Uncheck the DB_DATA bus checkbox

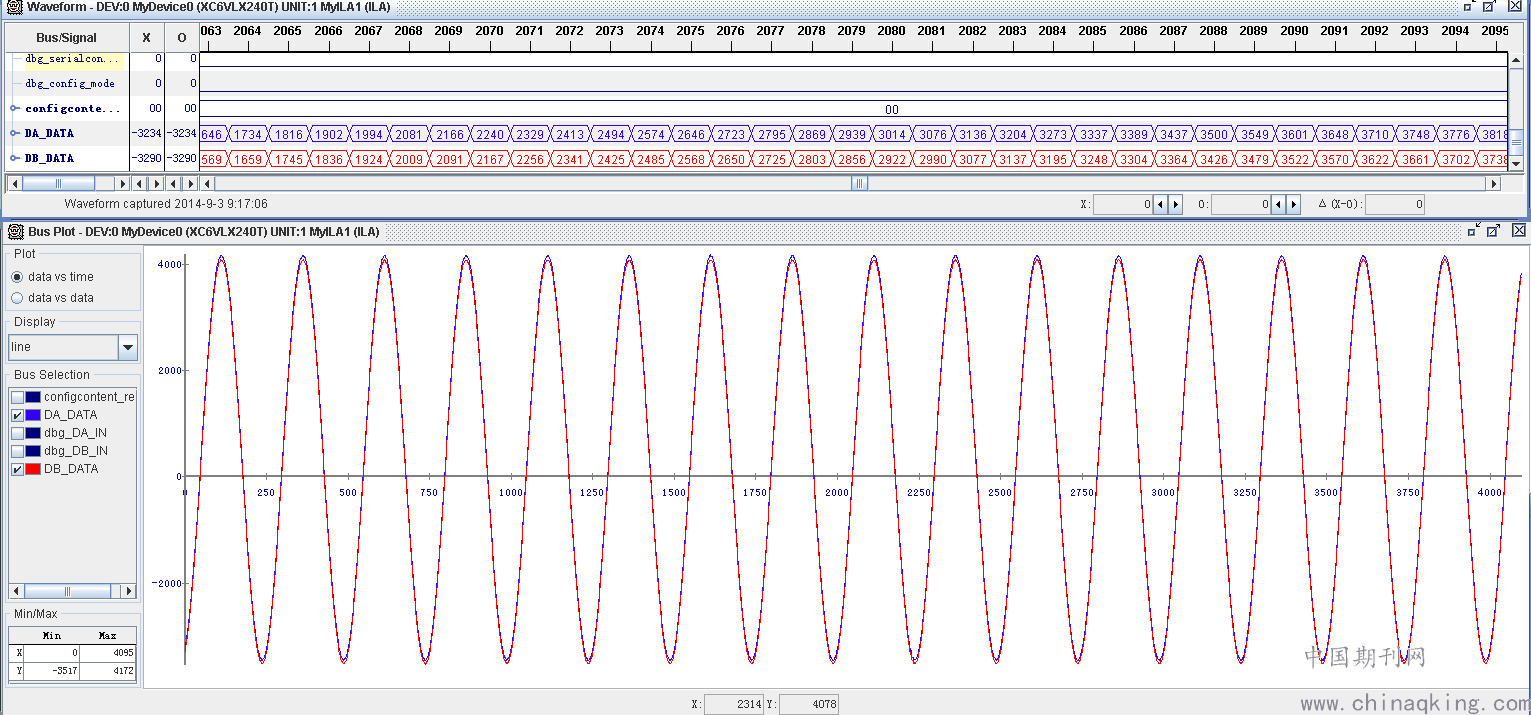point(17,469)
